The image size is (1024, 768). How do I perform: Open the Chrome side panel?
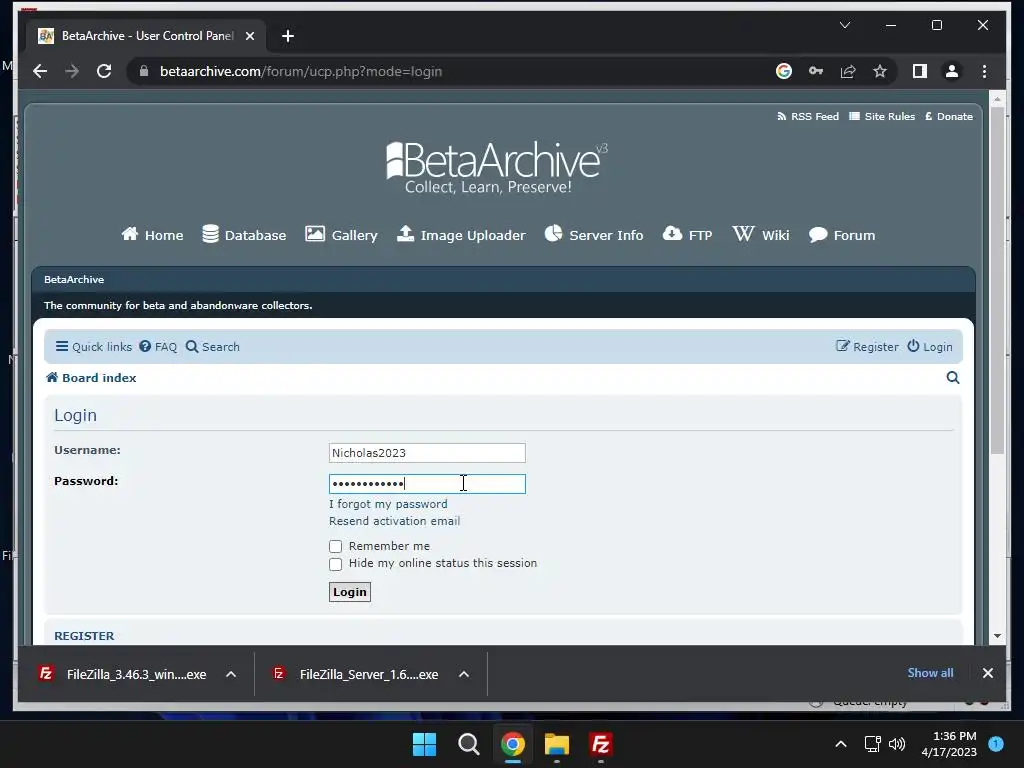point(920,71)
